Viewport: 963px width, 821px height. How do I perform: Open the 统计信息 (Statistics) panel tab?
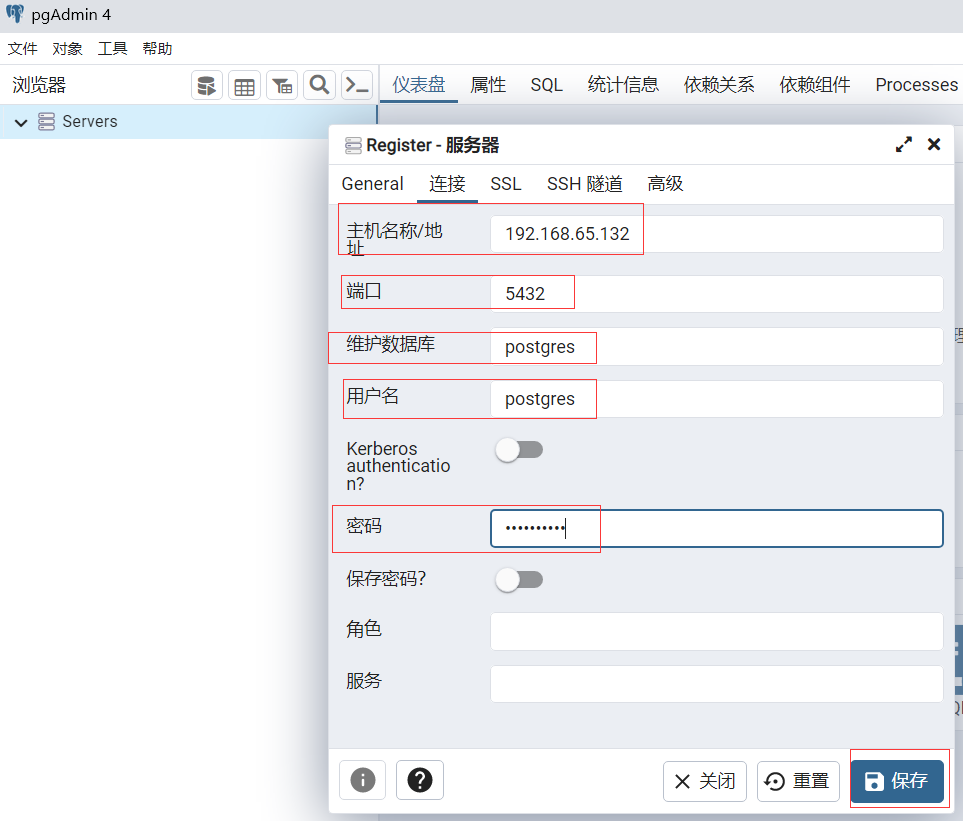click(x=623, y=85)
